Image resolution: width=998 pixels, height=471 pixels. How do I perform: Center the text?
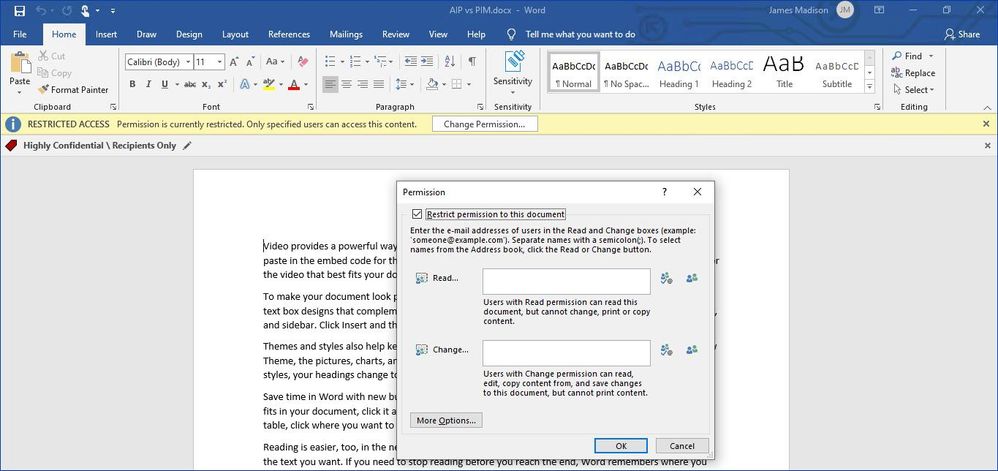347,84
